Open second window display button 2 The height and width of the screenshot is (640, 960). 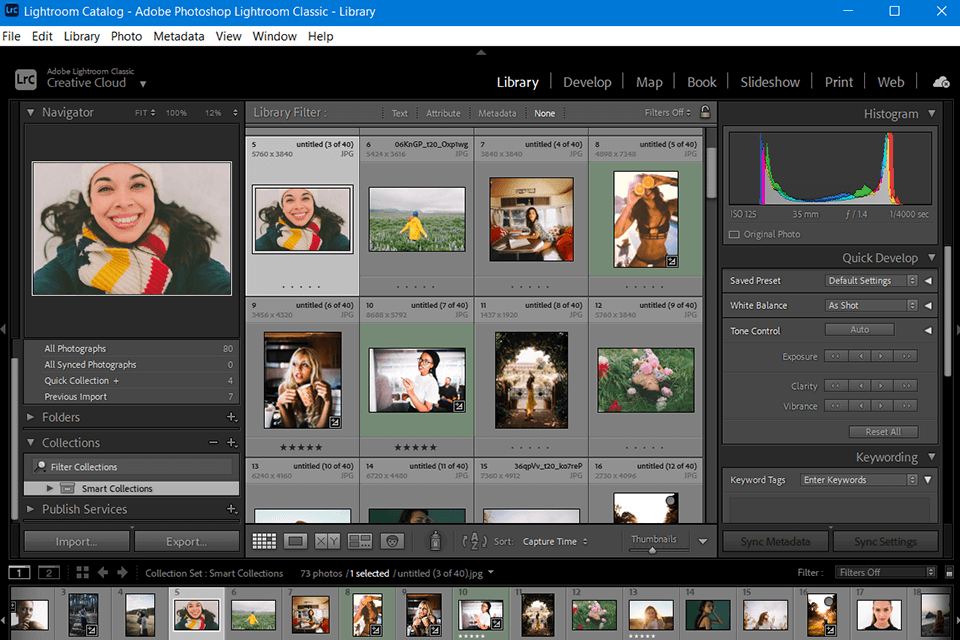click(x=49, y=573)
